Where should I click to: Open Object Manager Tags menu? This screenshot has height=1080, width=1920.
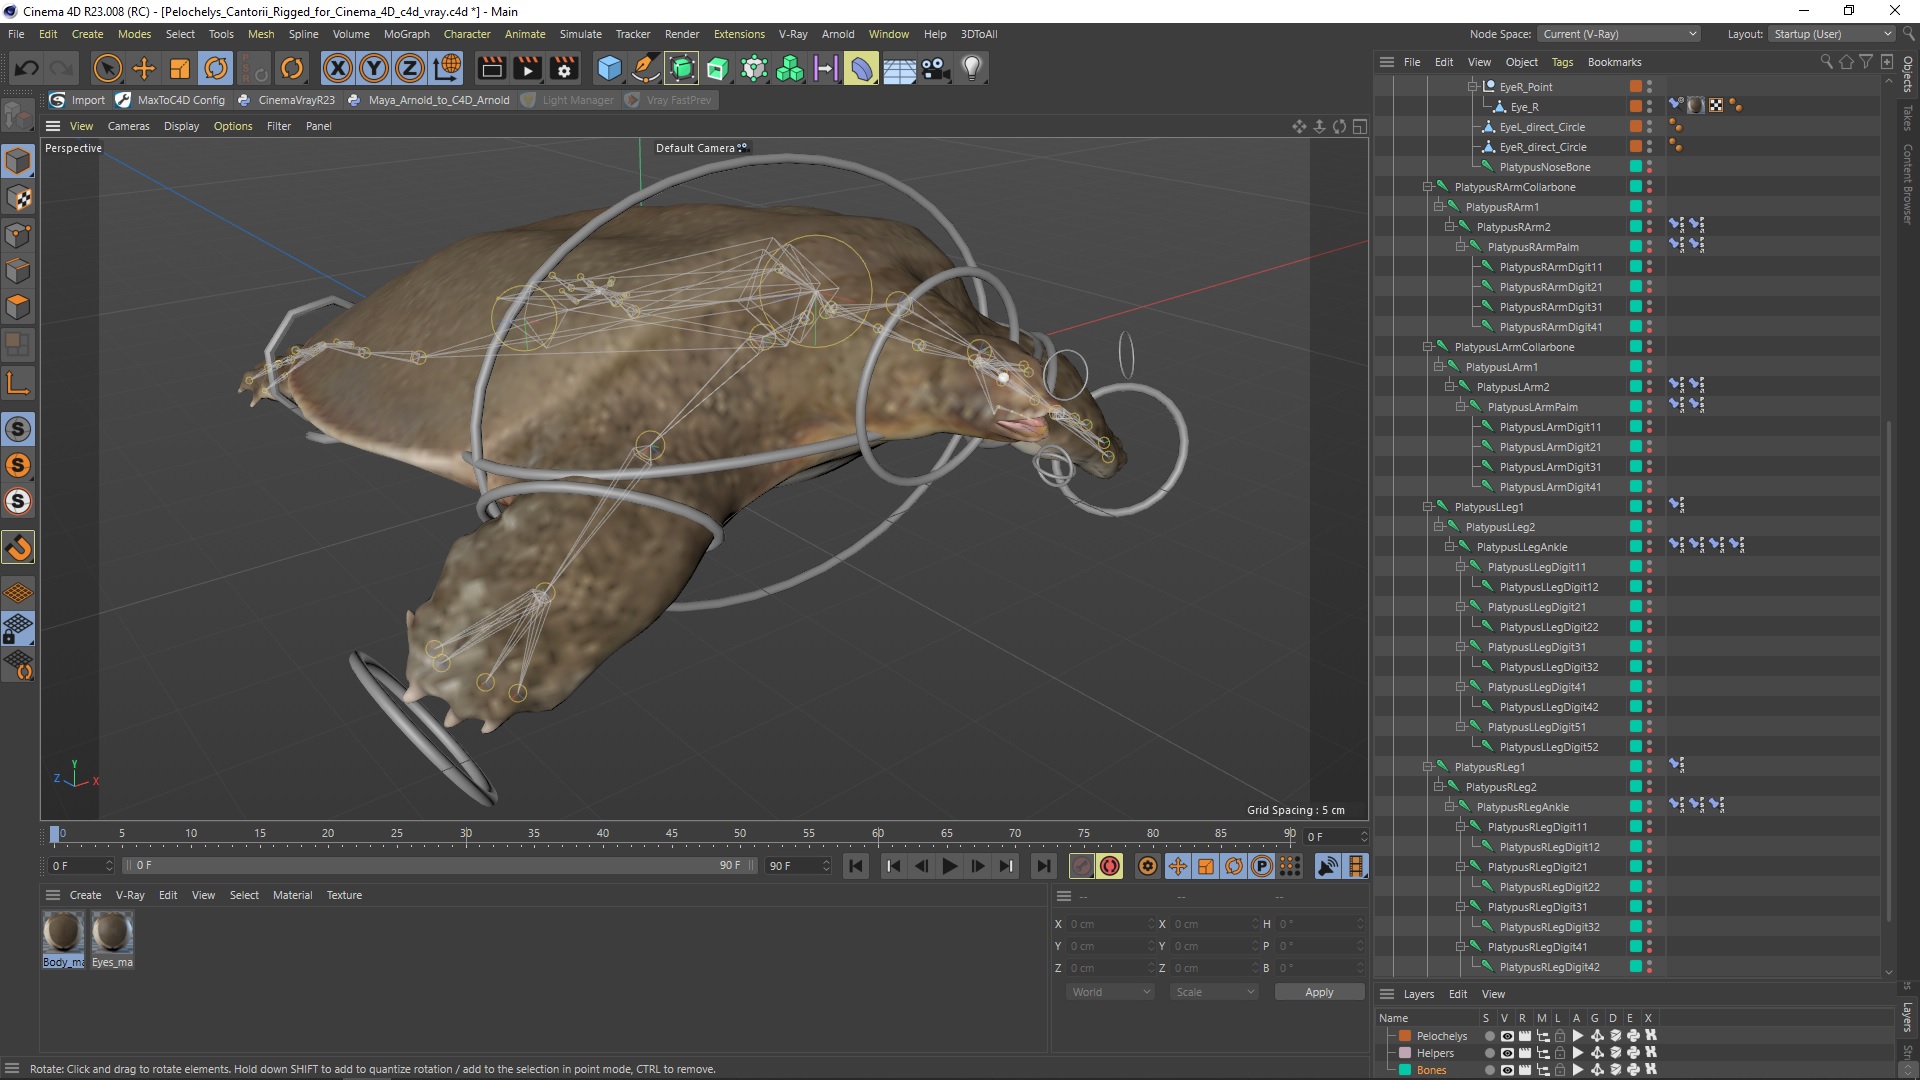coord(1562,62)
